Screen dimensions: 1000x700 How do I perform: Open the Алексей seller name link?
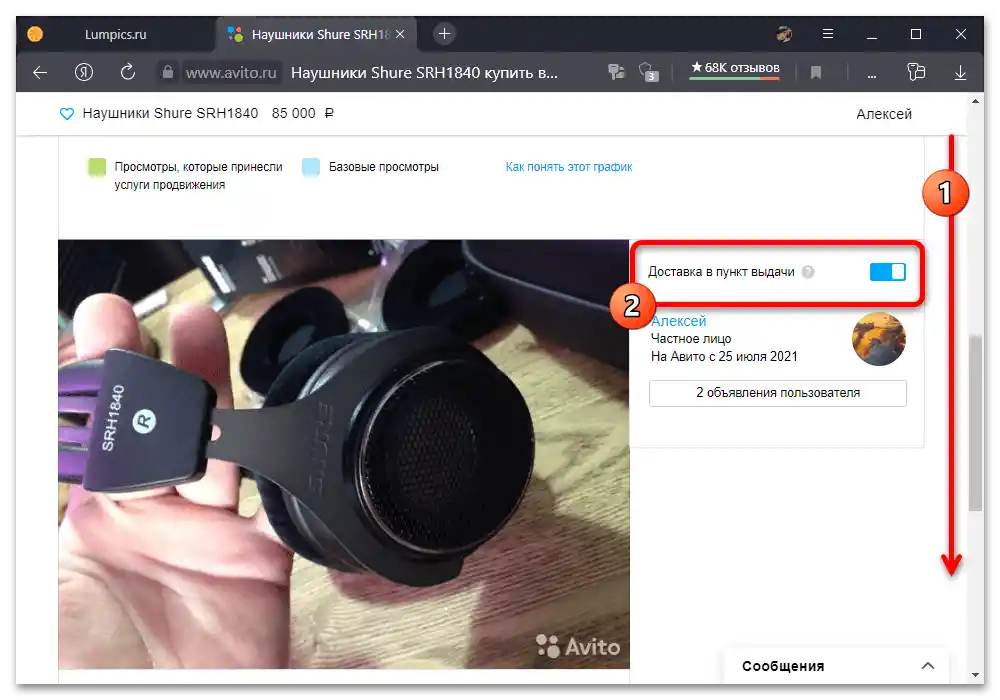tap(679, 321)
